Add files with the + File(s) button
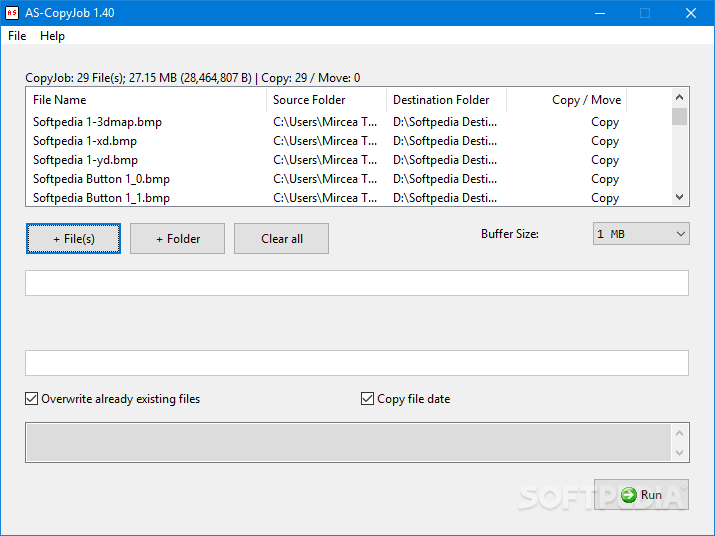Image resolution: width=715 pixels, height=536 pixels. click(73, 239)
